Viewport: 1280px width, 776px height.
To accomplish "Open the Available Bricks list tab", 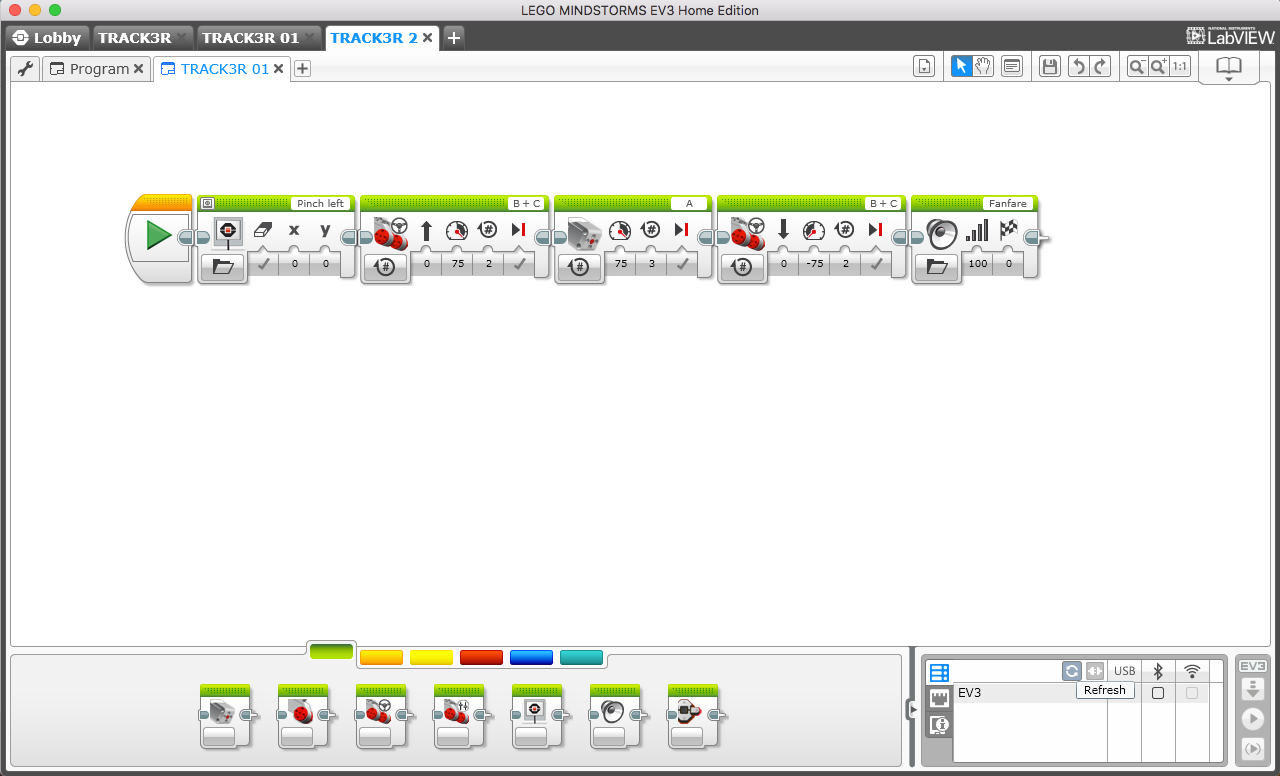I will point(939,672).
